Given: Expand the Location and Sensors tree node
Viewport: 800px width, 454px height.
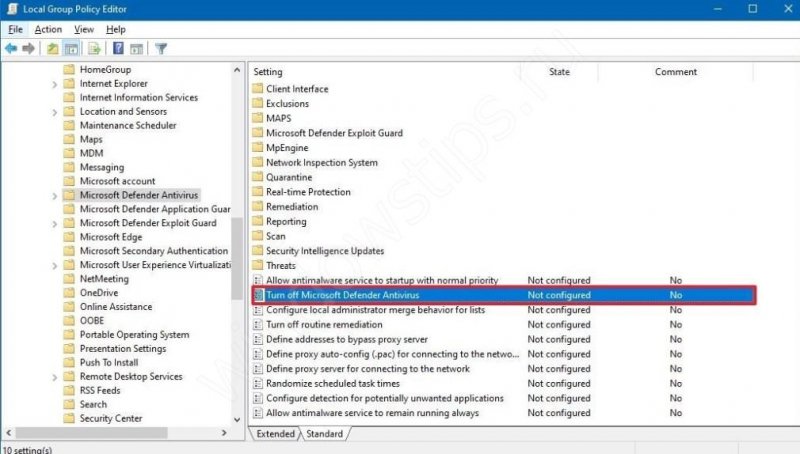Looking at the screenshot, I should tap(55, 112).
